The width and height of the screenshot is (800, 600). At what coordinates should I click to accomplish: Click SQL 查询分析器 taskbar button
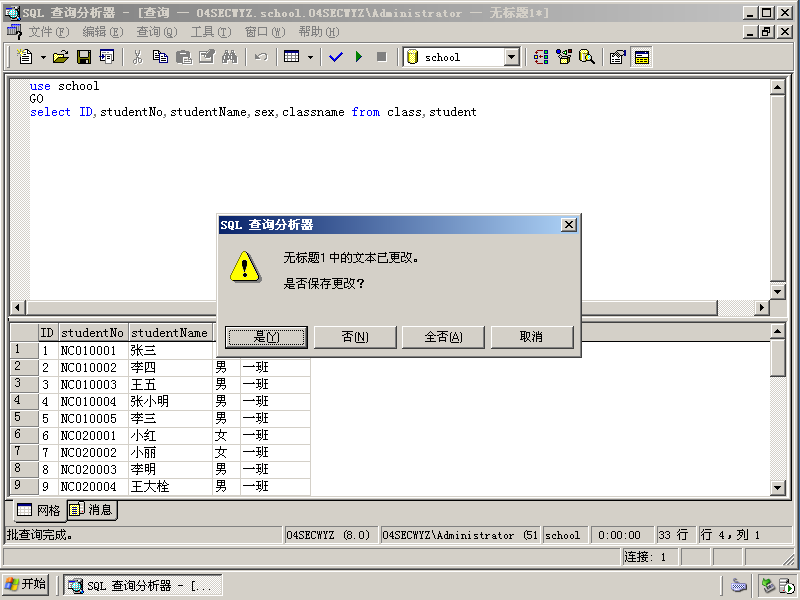click(x=142, y=586)
